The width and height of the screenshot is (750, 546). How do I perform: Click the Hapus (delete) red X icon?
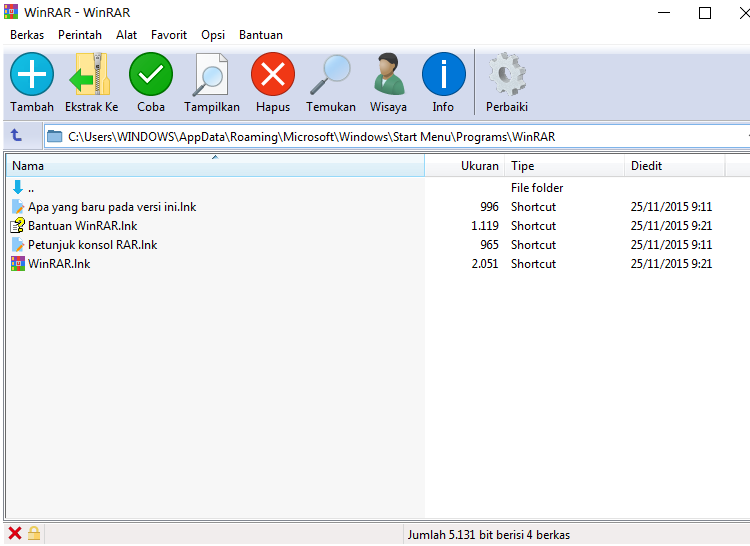point(273,75)
